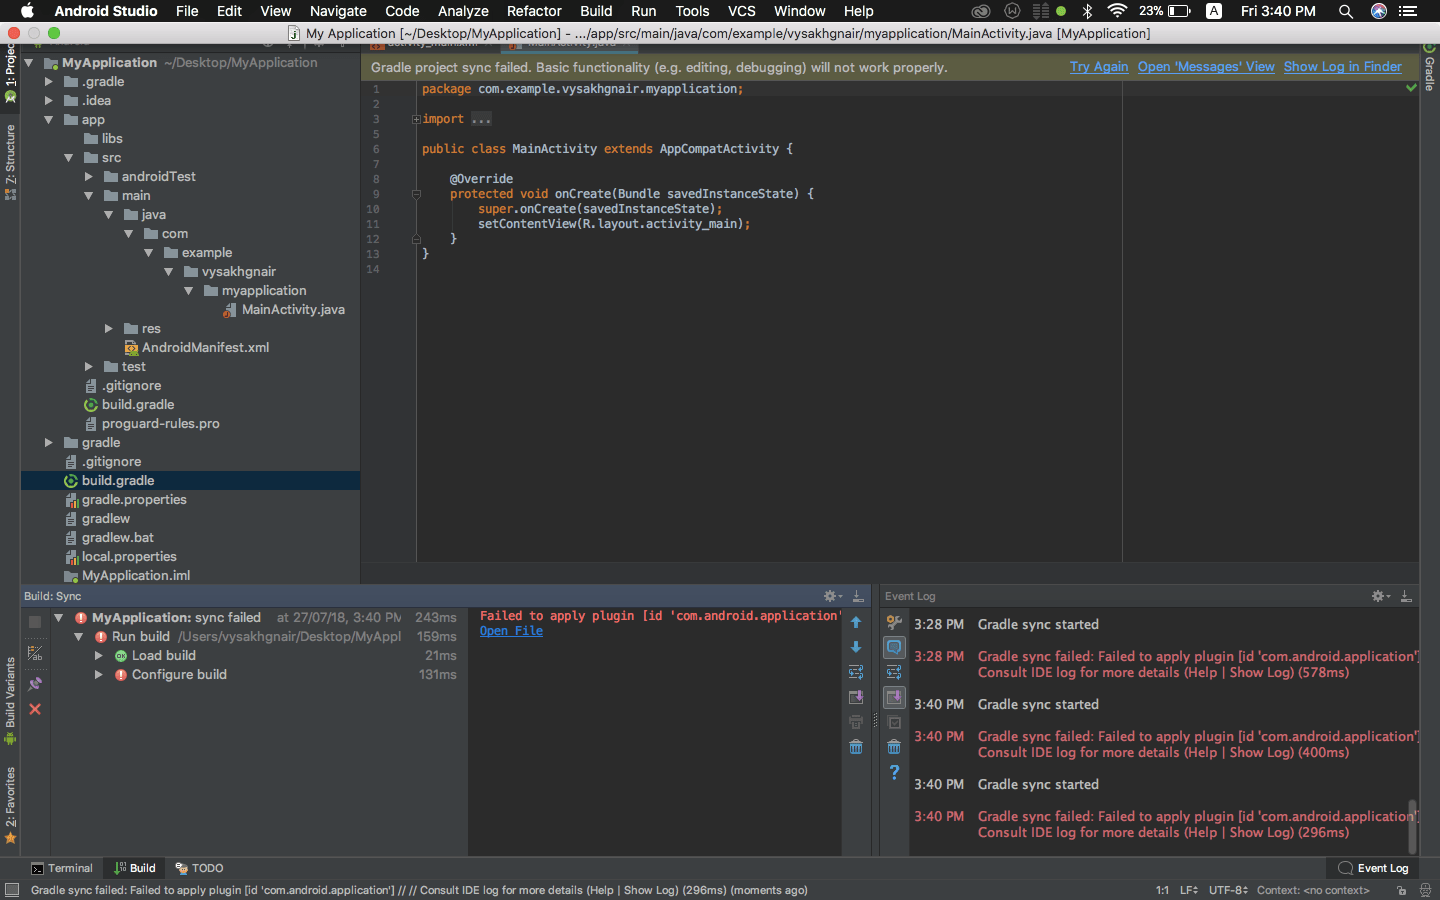1440x900 pixels.
Task: Toggle scroll-to-end in the Event Log
Action: [x=894, y=697]
